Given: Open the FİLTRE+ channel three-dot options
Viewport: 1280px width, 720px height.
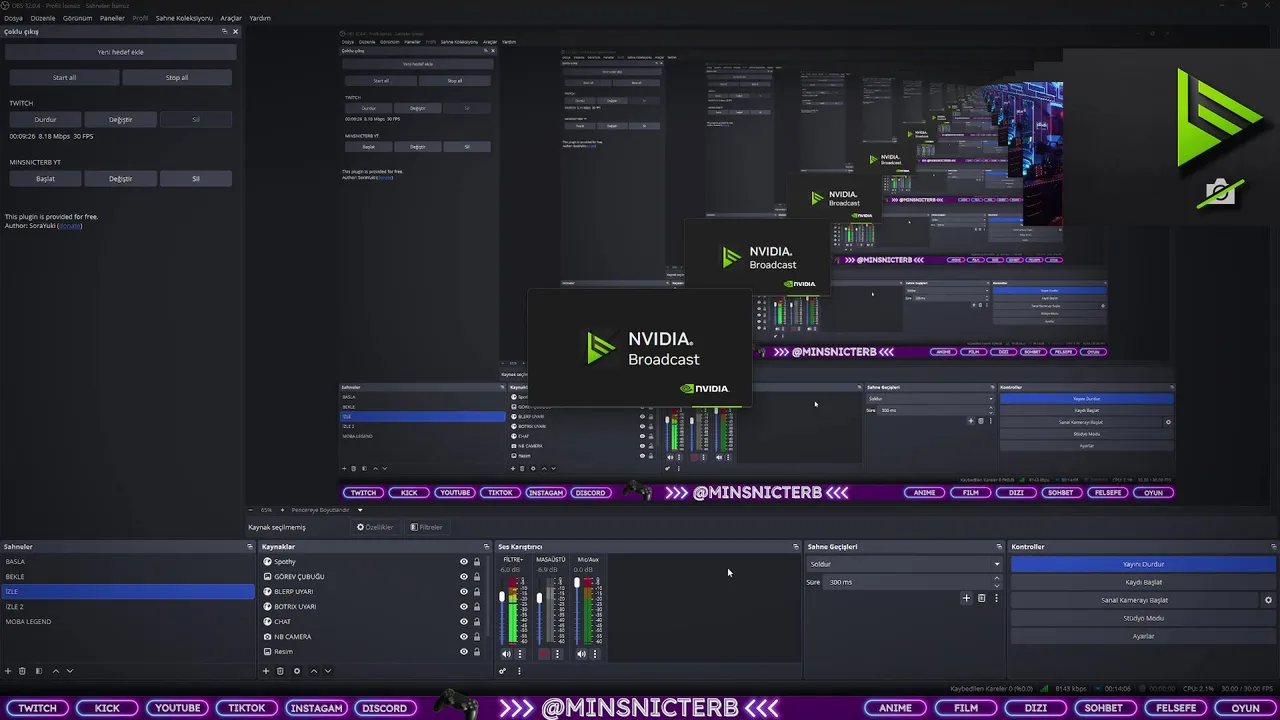Looking at the screenshot, I should click(x=519, y=654).
